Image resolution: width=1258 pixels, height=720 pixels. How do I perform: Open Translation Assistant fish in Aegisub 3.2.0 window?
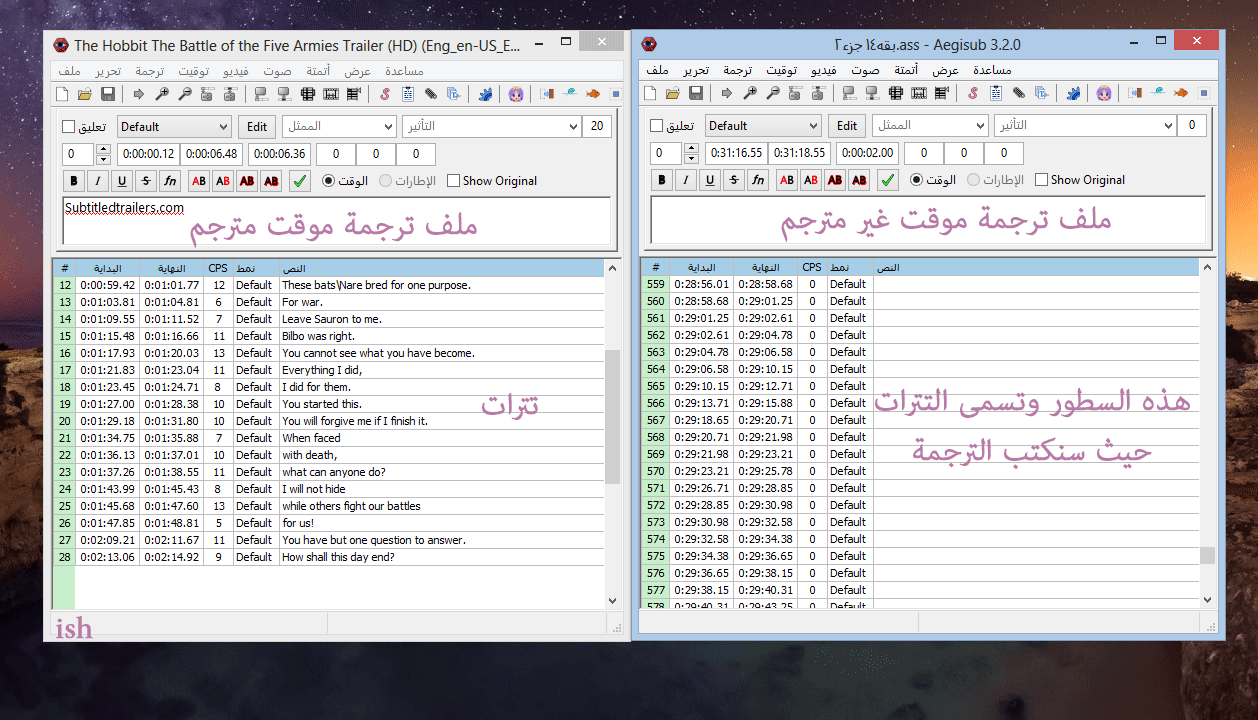[x=1181, y=93]
